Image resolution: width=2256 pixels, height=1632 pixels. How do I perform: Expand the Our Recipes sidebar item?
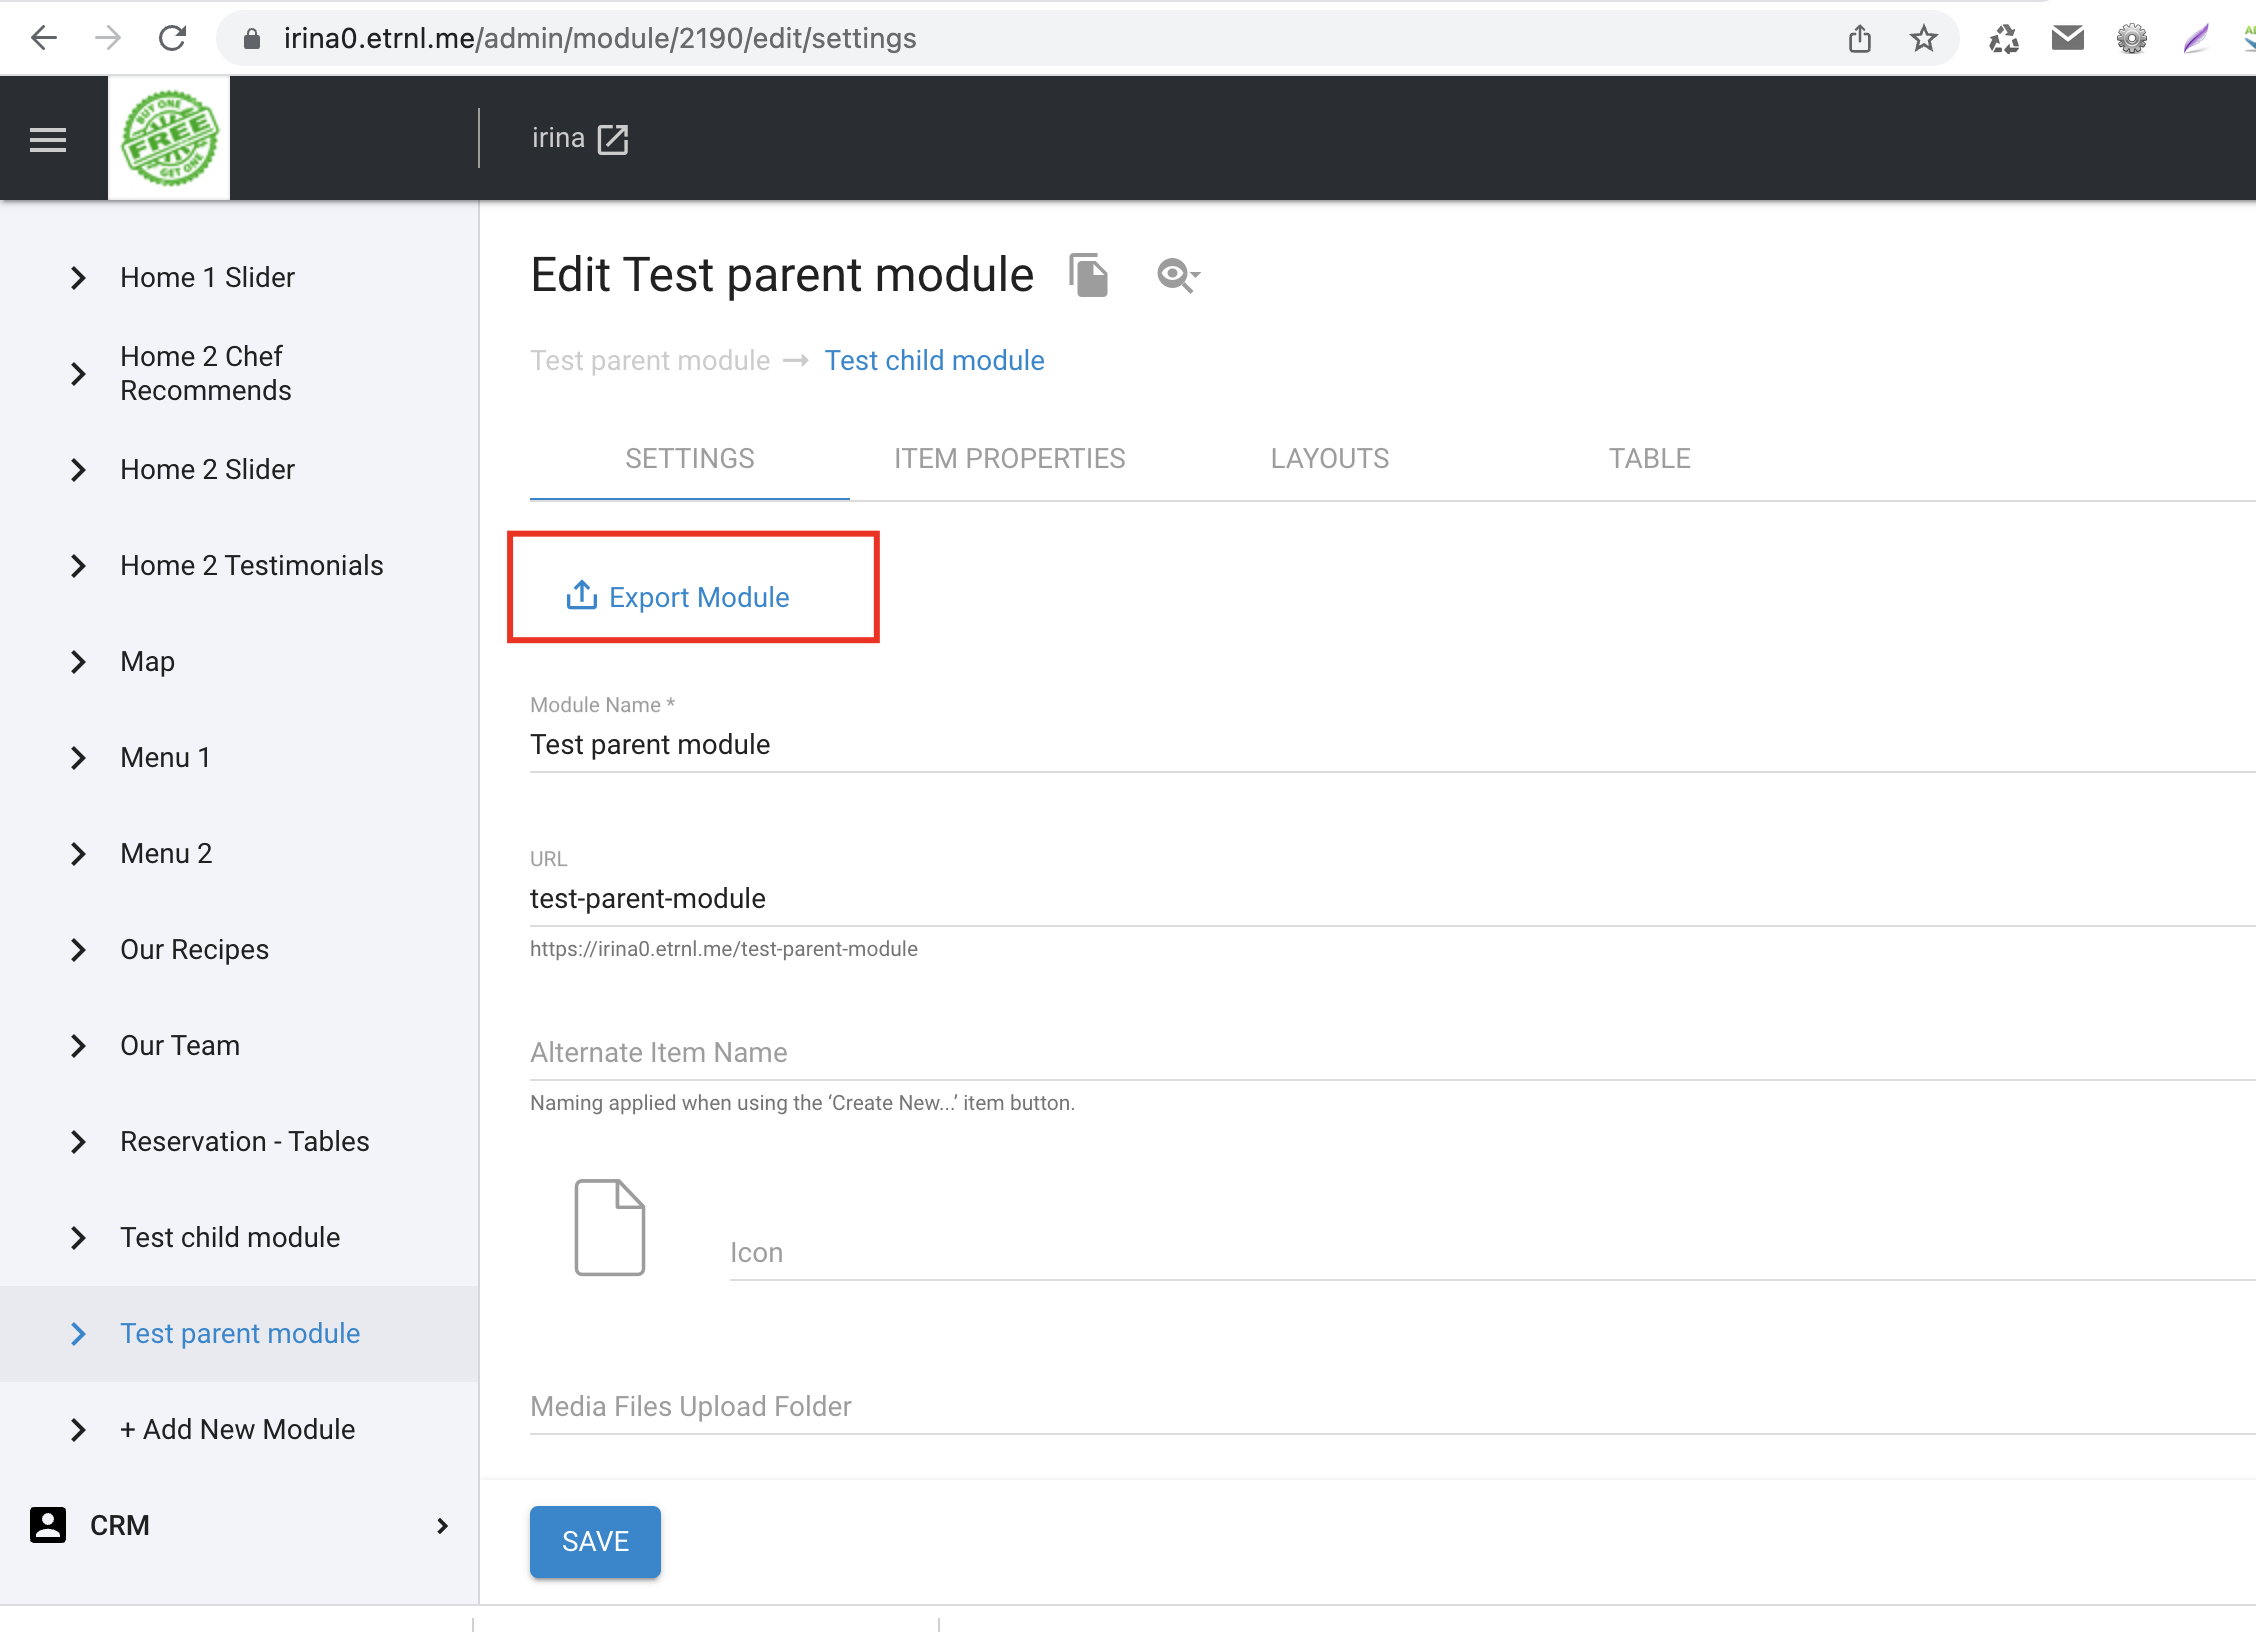coord(77,949)
